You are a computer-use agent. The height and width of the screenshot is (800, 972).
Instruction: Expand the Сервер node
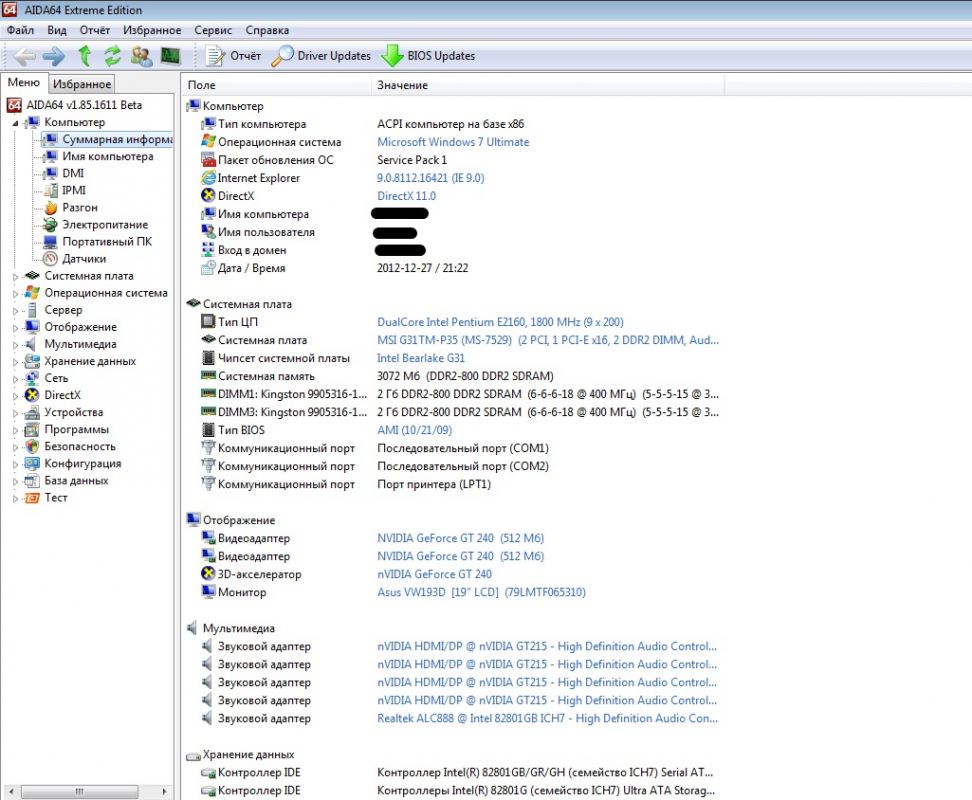15,311
